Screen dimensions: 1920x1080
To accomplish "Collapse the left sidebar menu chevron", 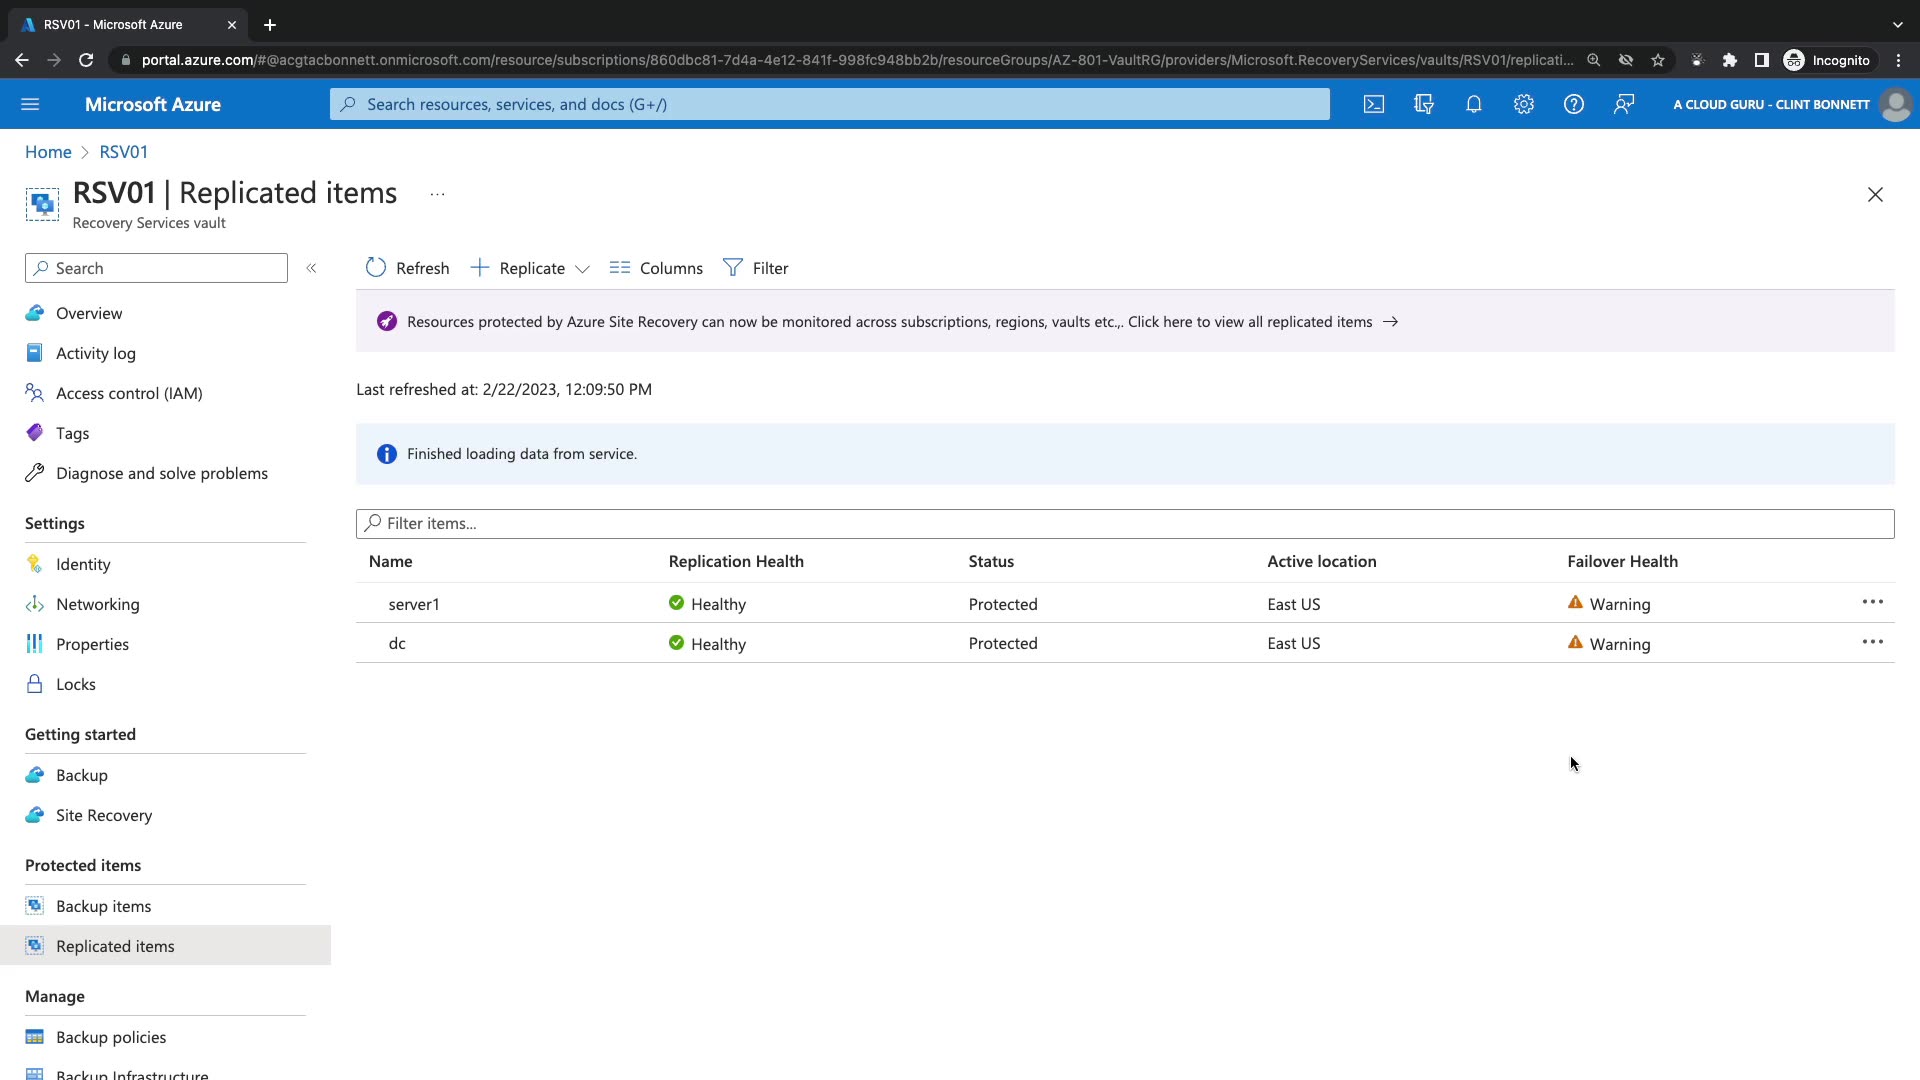I will 311,268.
